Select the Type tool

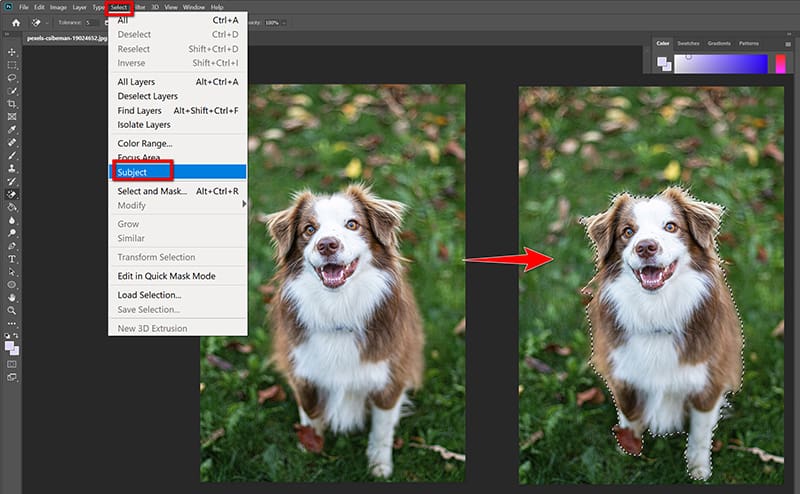[x=12, y=258]
